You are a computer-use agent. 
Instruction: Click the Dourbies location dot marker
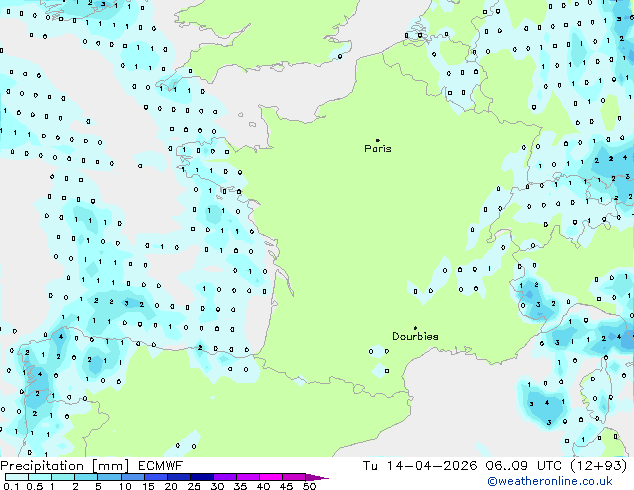coord(415,328)
